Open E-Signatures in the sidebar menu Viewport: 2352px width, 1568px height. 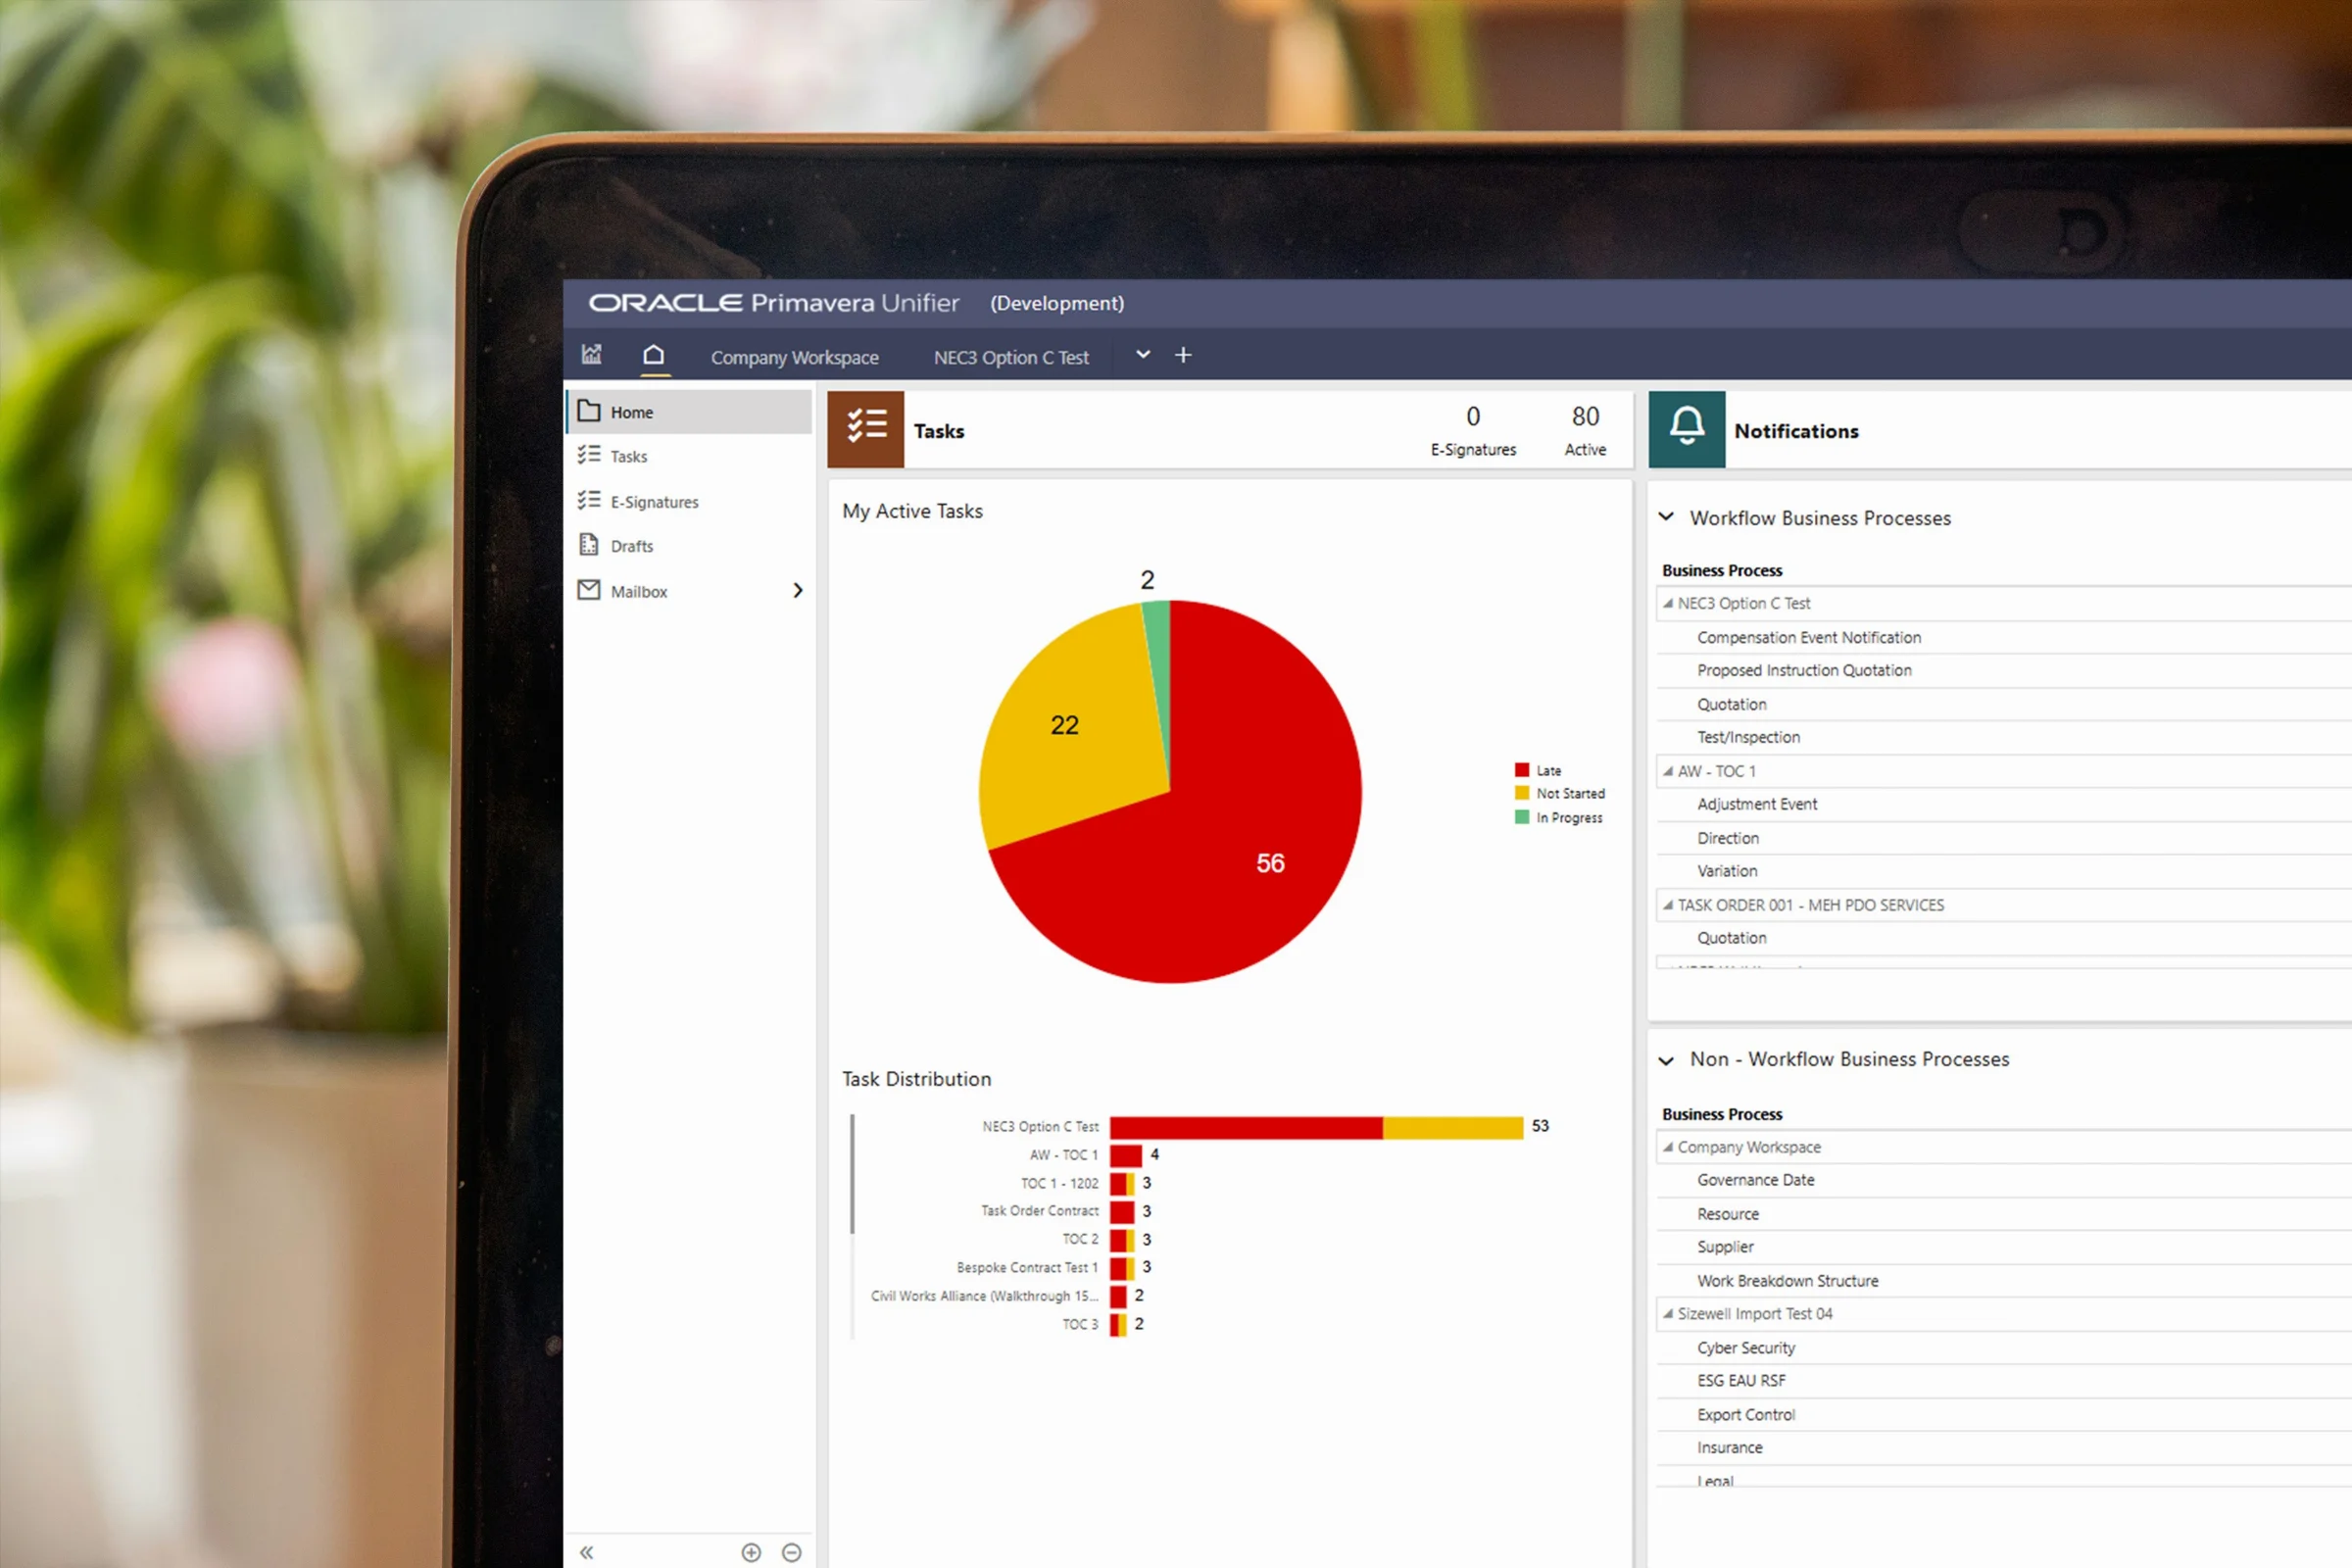pos(690,501)
